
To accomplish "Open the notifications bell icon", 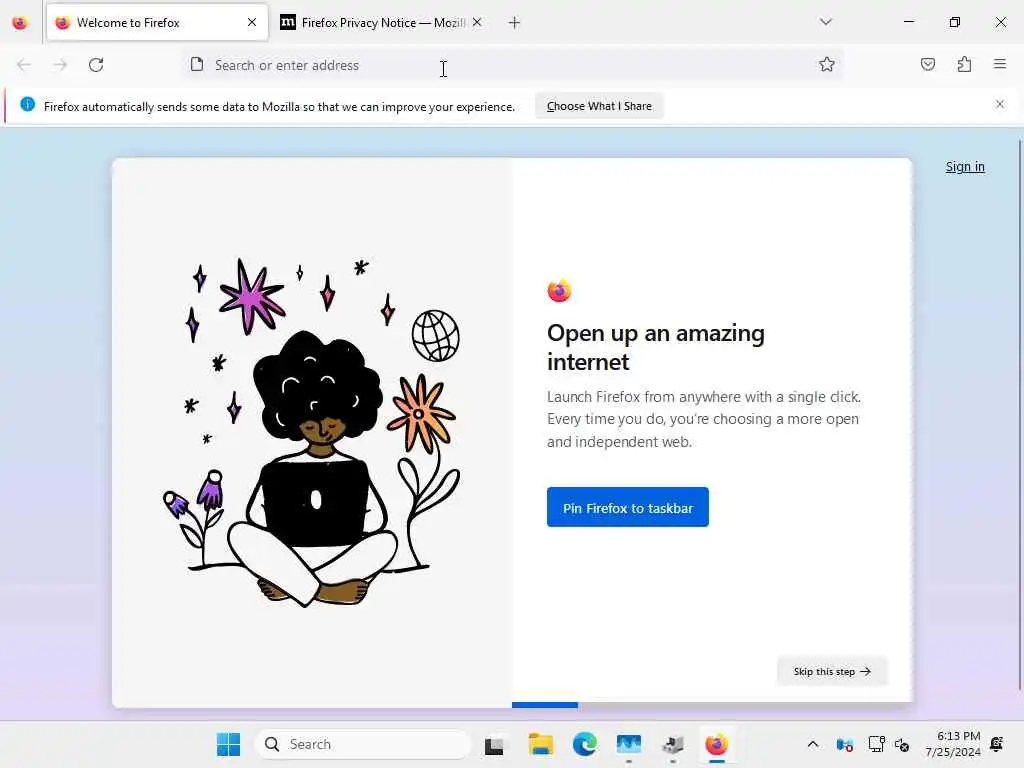I will click(x=997, y=744).
